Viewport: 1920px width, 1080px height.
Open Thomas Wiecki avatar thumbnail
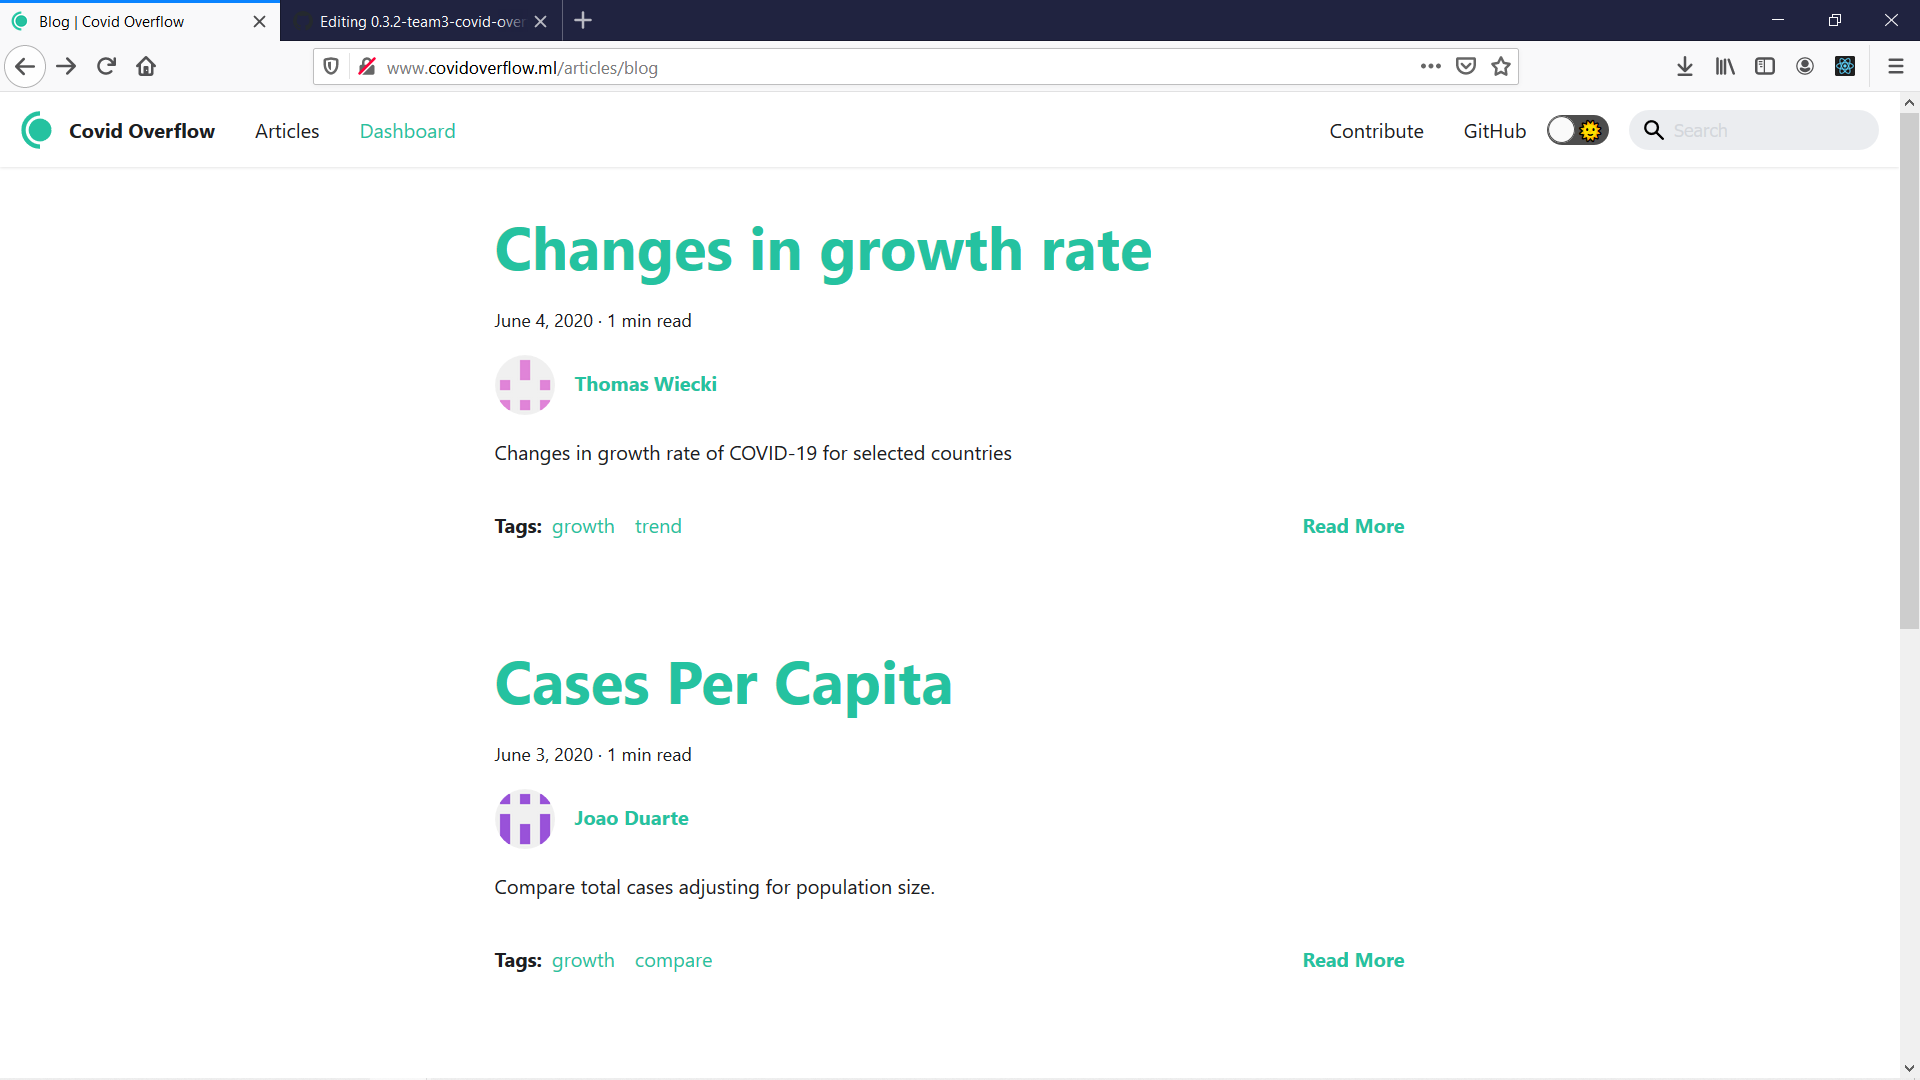click(524, 385)
